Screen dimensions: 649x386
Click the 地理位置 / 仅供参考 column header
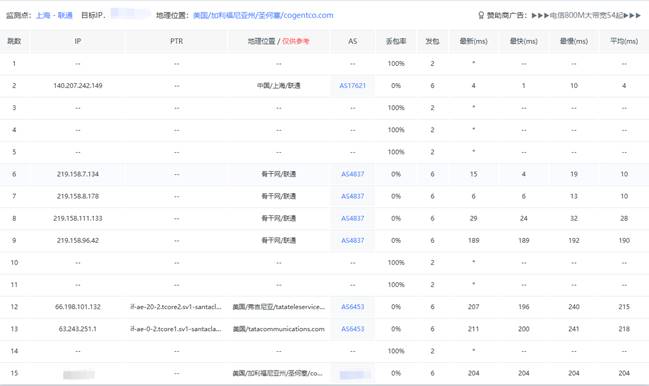click(279, 41)
